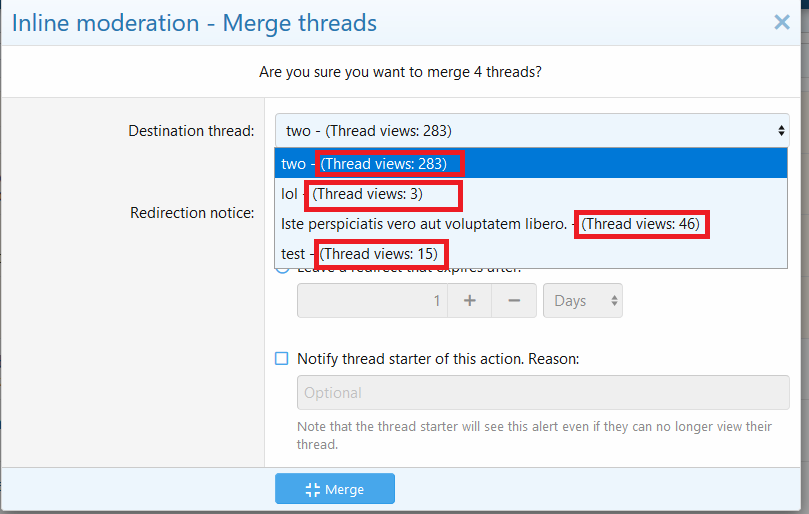The height and width of the screenshot is (514, 809).
Task: Click the plus icon to increase redirect duration
Action: tap(469, 301)
